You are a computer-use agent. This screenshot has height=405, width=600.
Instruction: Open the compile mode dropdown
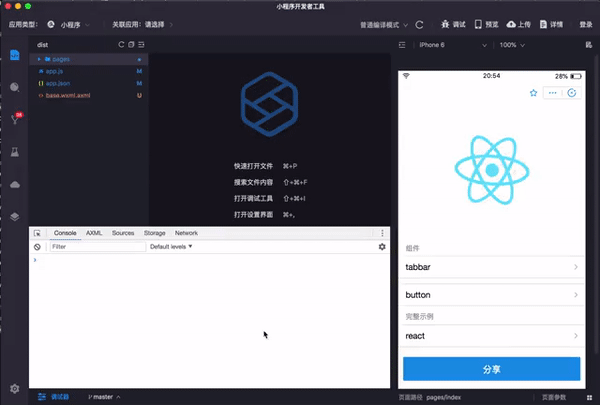(x=384, y=25)
